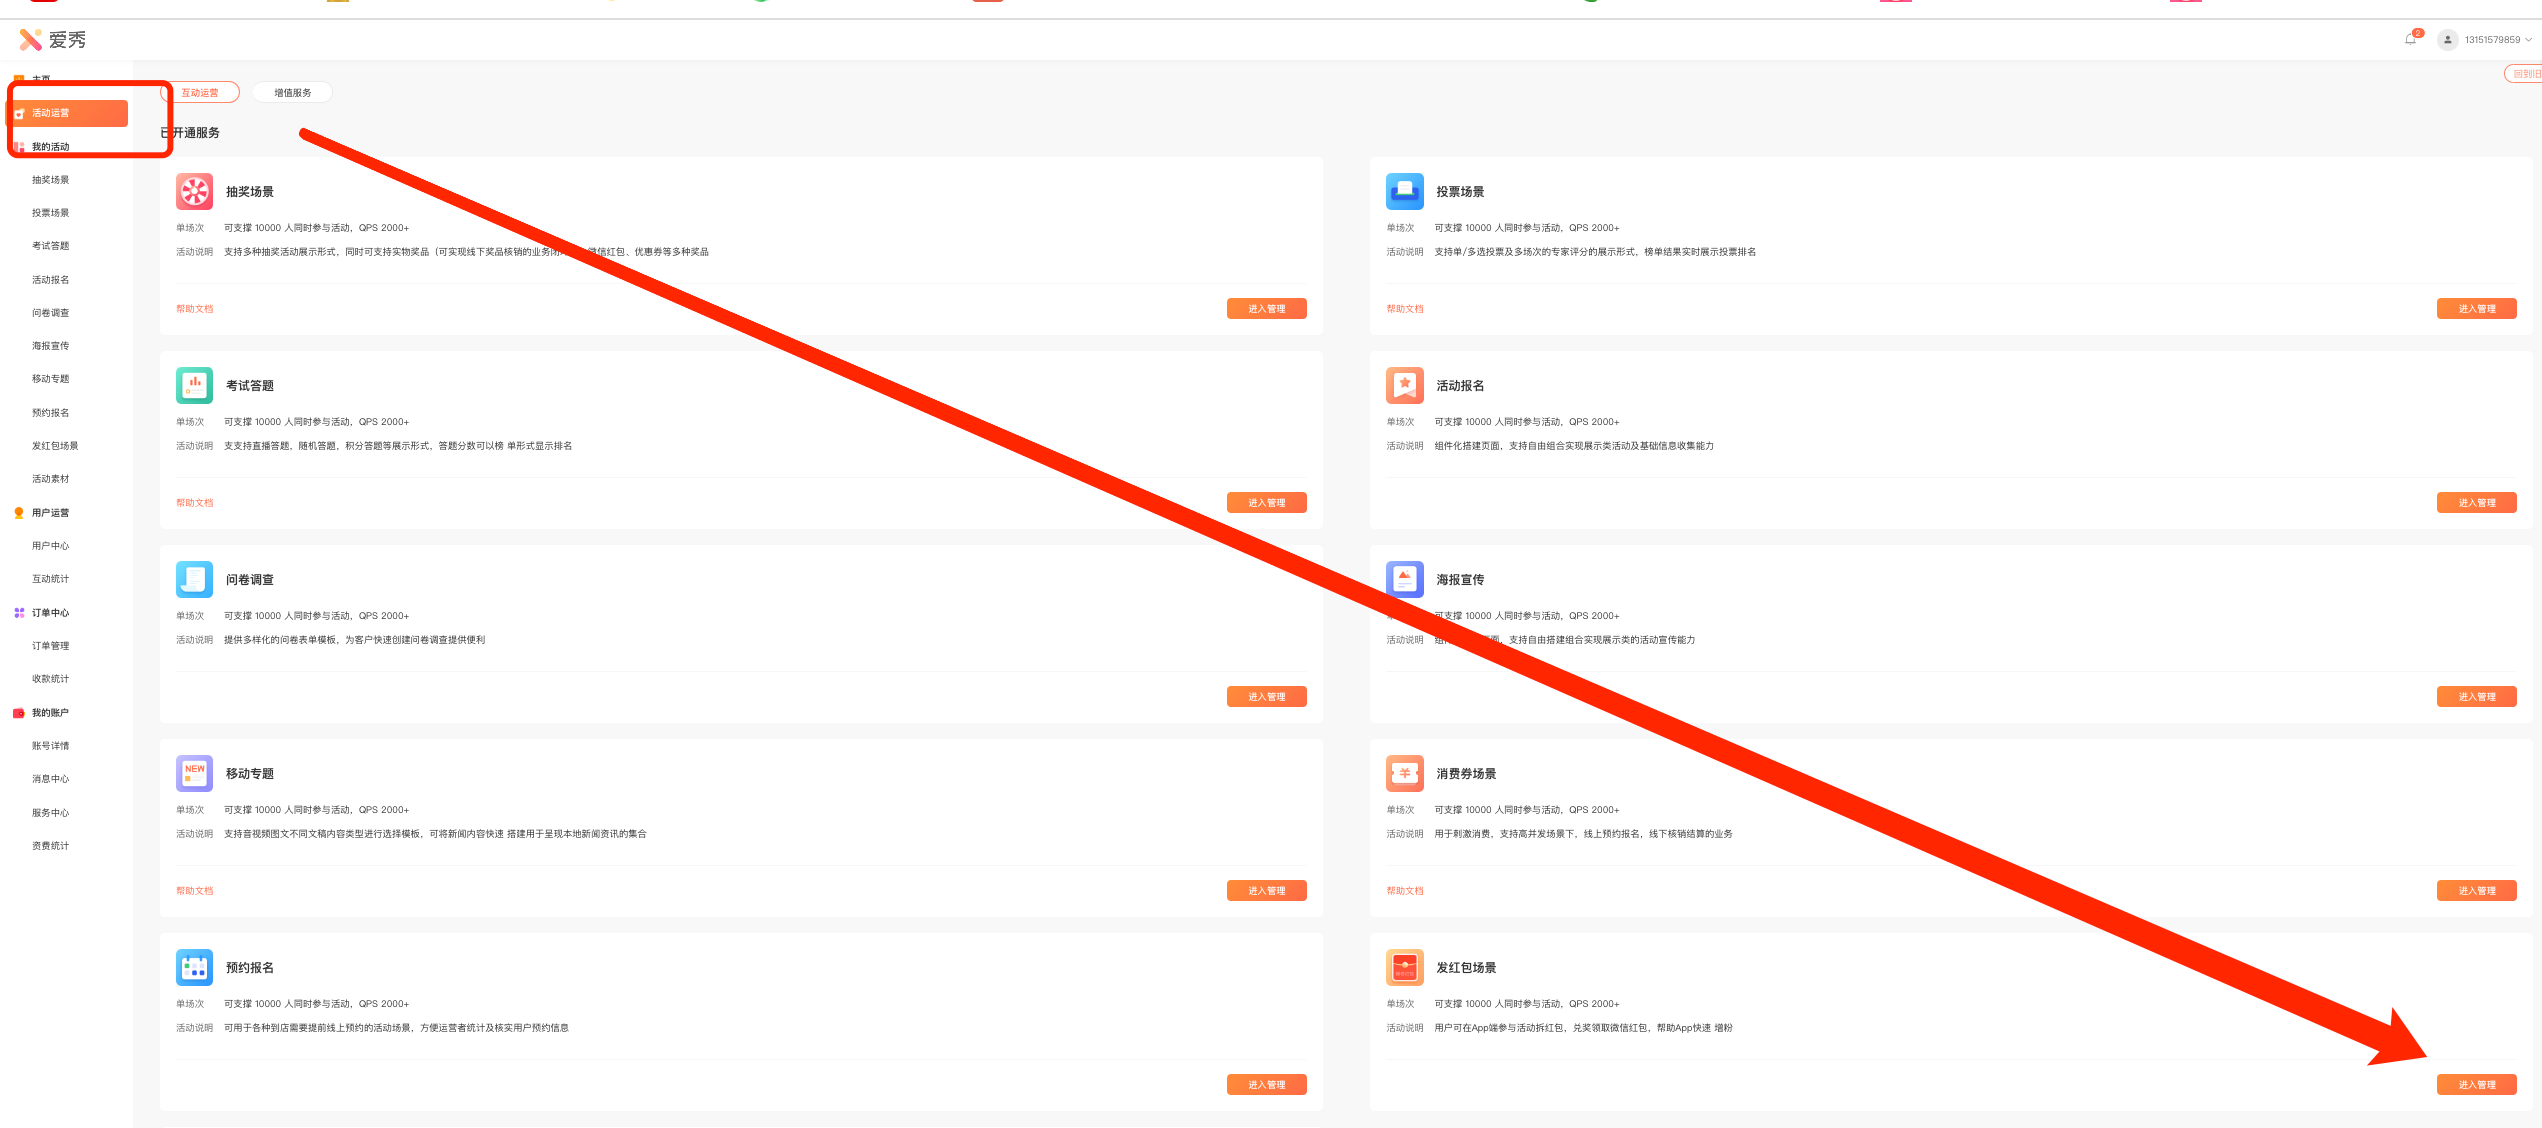This screenshot has width=2542, height=1128.
Task: Click the 爱秀 logo
Action: [x=52, y=40]
